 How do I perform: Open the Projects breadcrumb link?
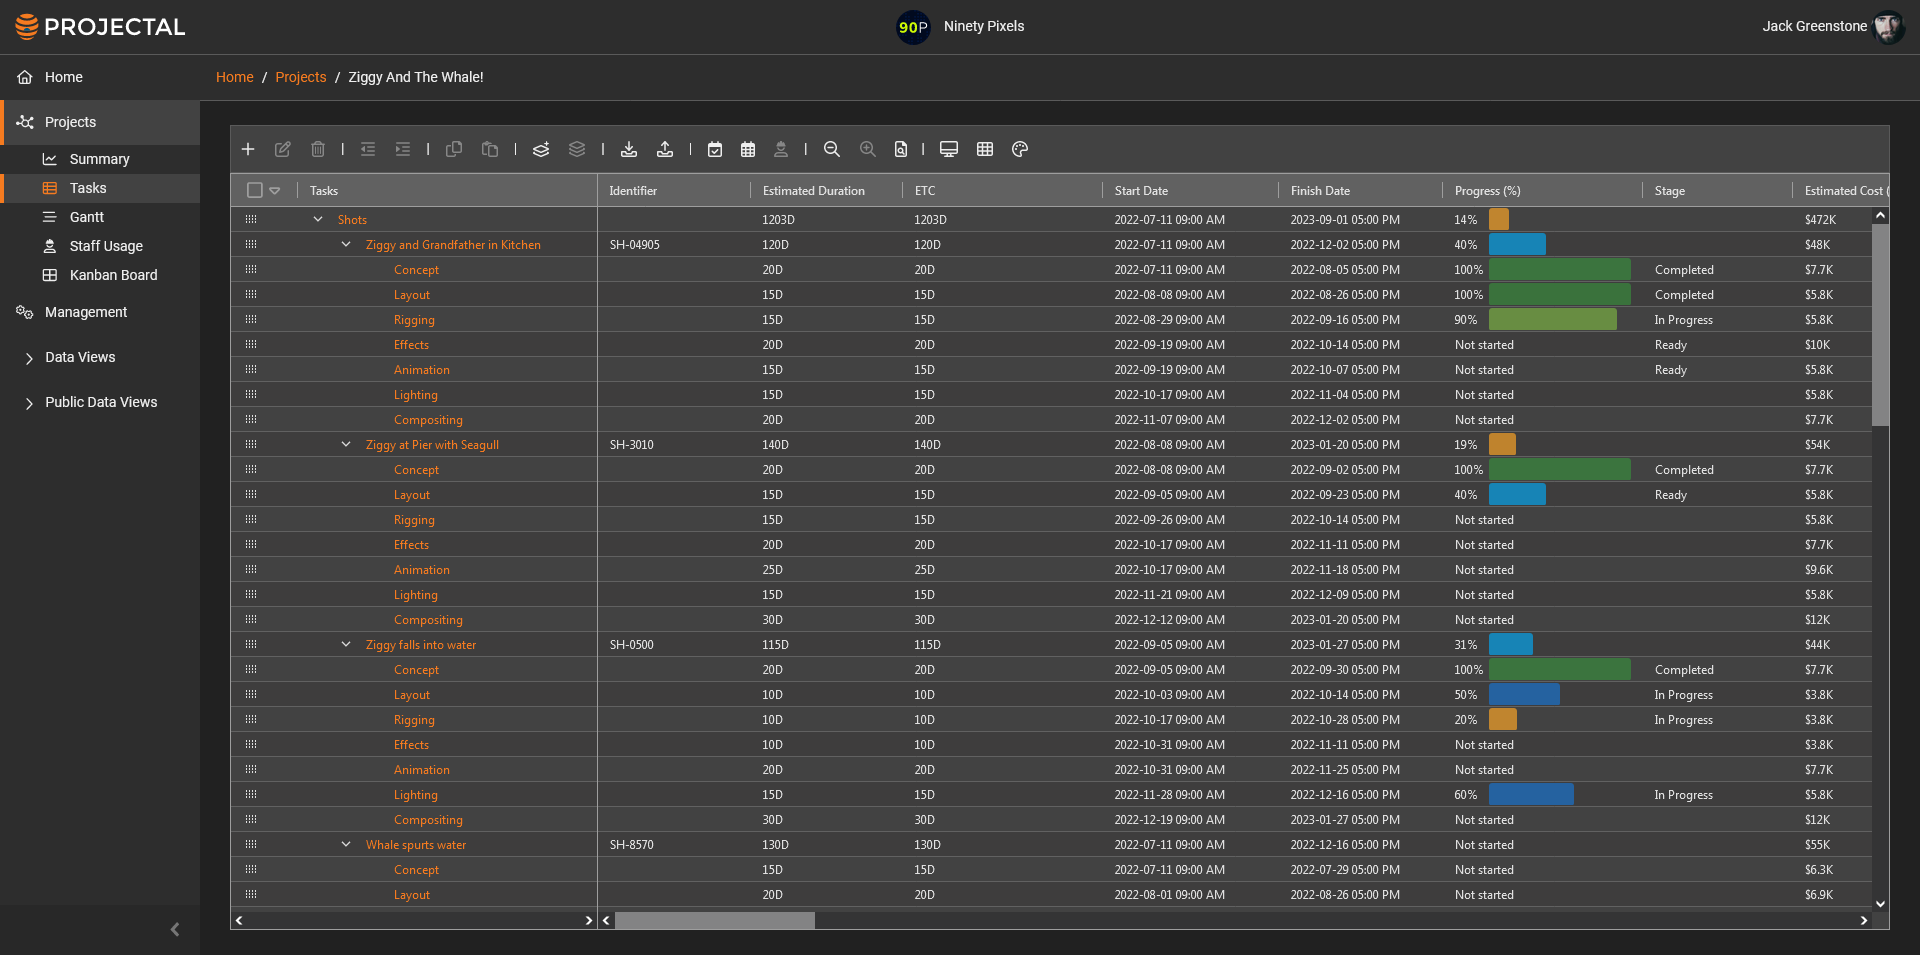point(300,77)
